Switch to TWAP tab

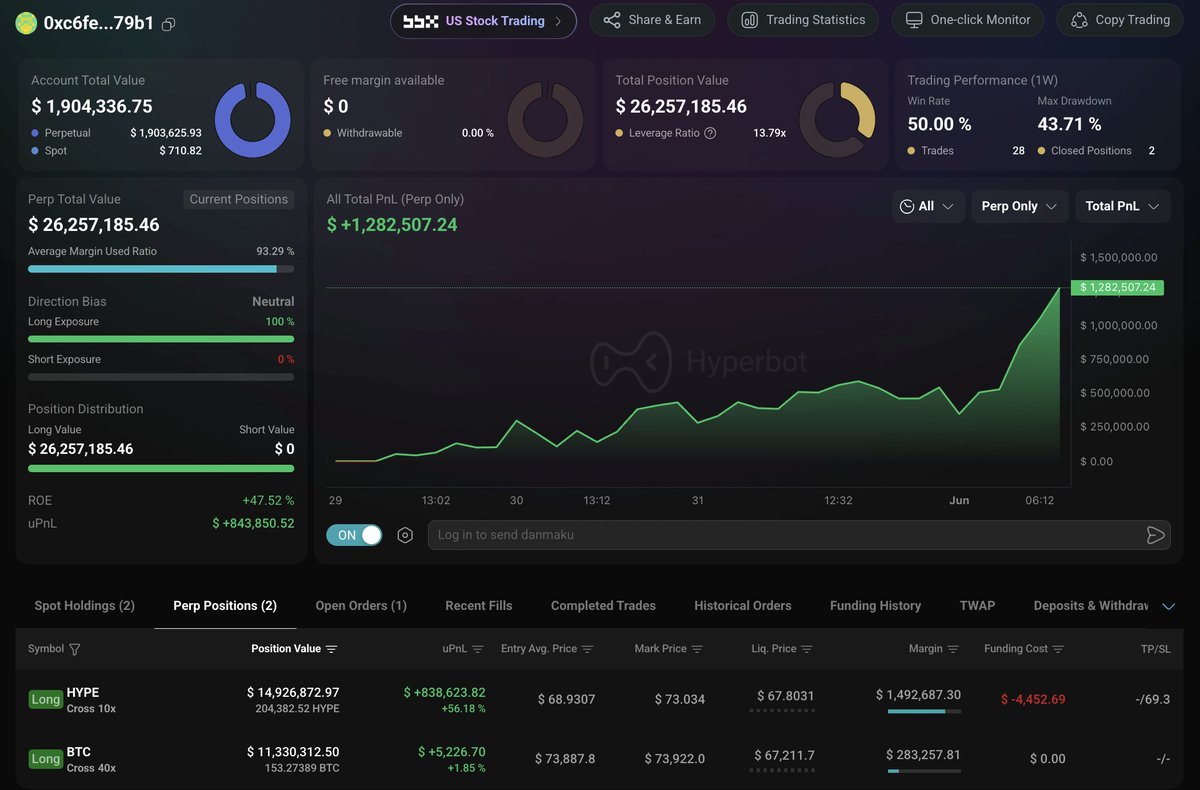[x=977, y=605]
